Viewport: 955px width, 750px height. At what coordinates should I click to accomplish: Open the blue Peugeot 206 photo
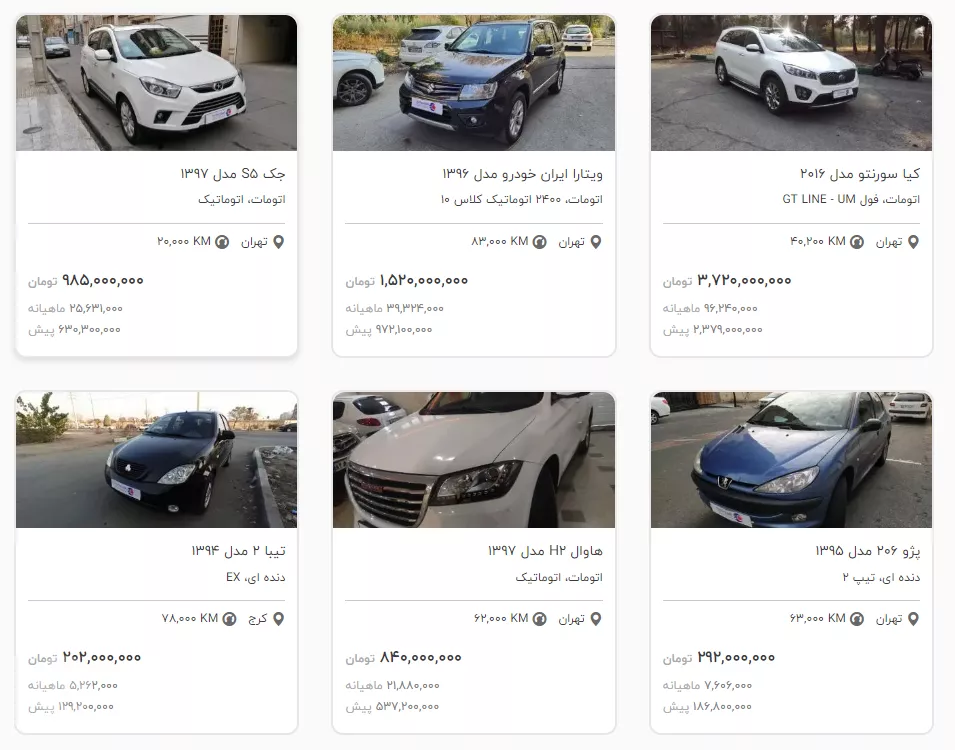(791, 460)
